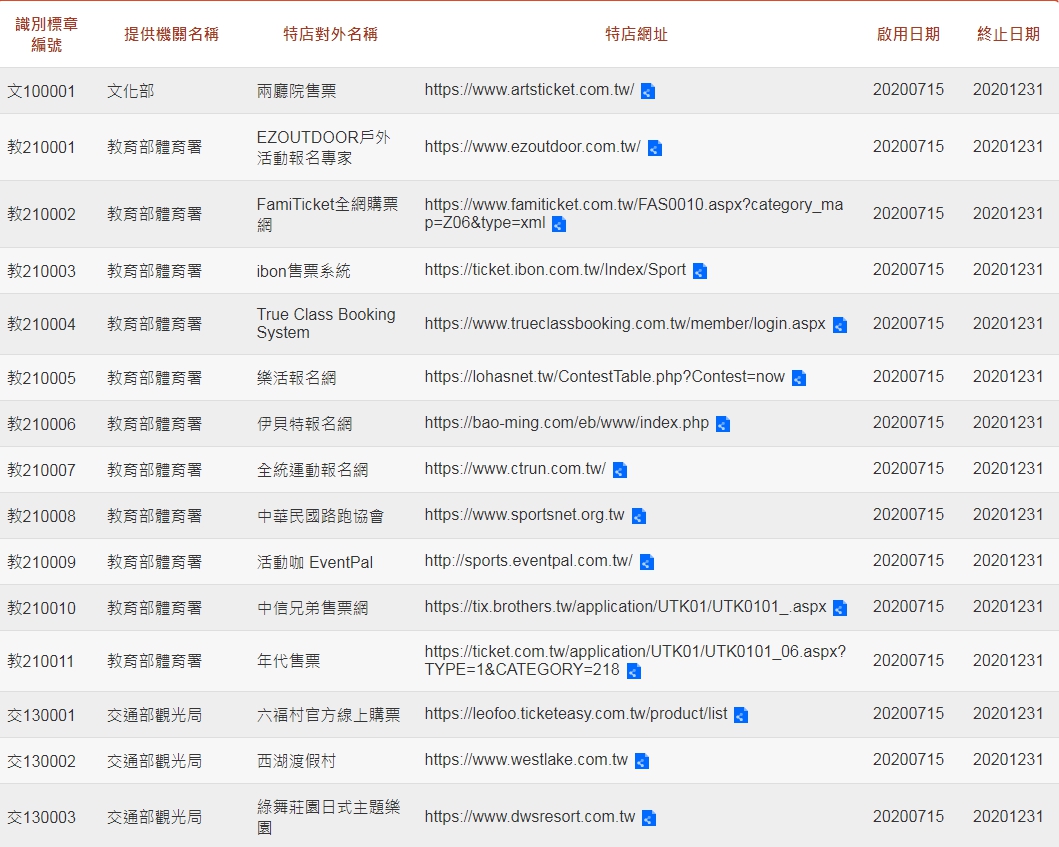Click the 特店對外名稱 column header
The height and width of the screenshot is (847, 1059).
pyautogui.click(x=330, y=34)
